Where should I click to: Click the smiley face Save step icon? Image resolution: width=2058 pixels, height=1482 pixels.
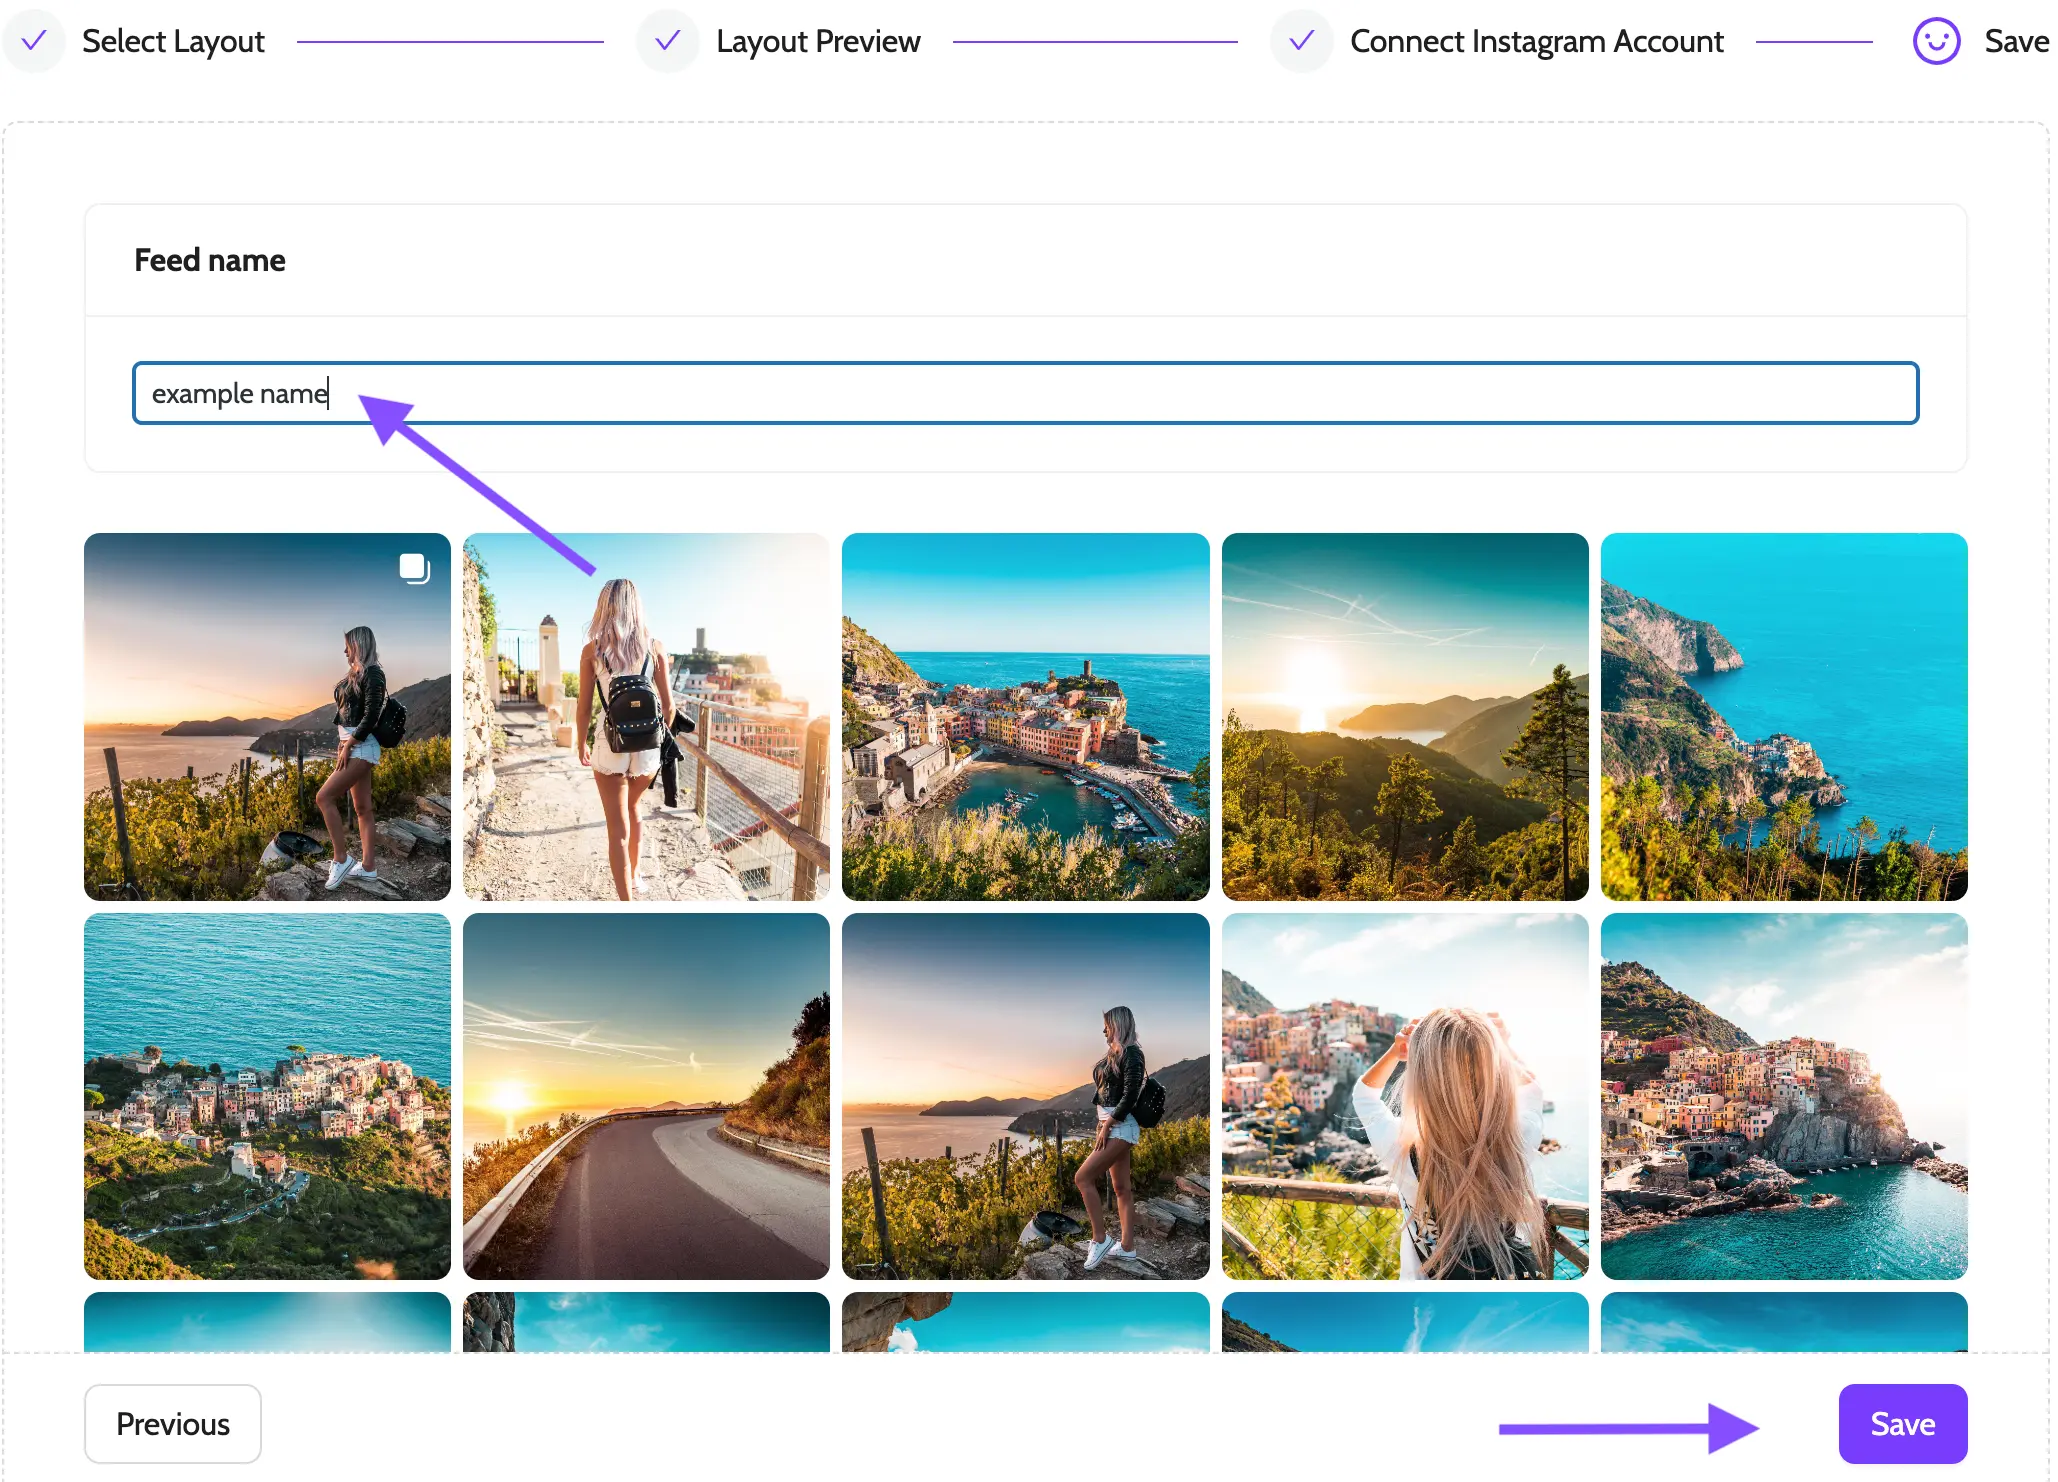(1936, 41)
